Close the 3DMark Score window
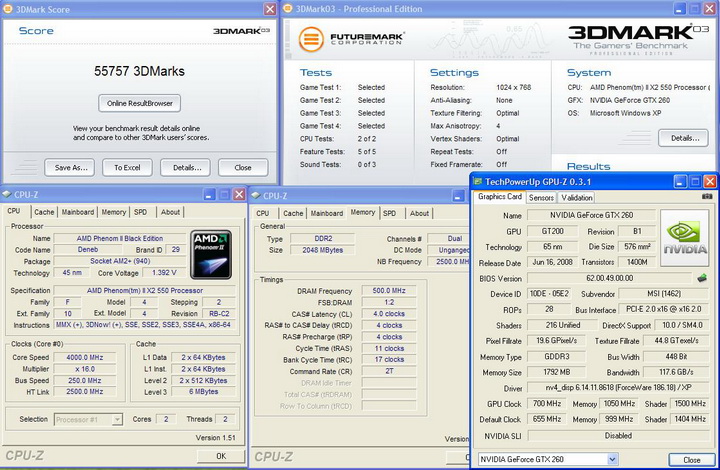The image size is (720, 470). (270, 9)
